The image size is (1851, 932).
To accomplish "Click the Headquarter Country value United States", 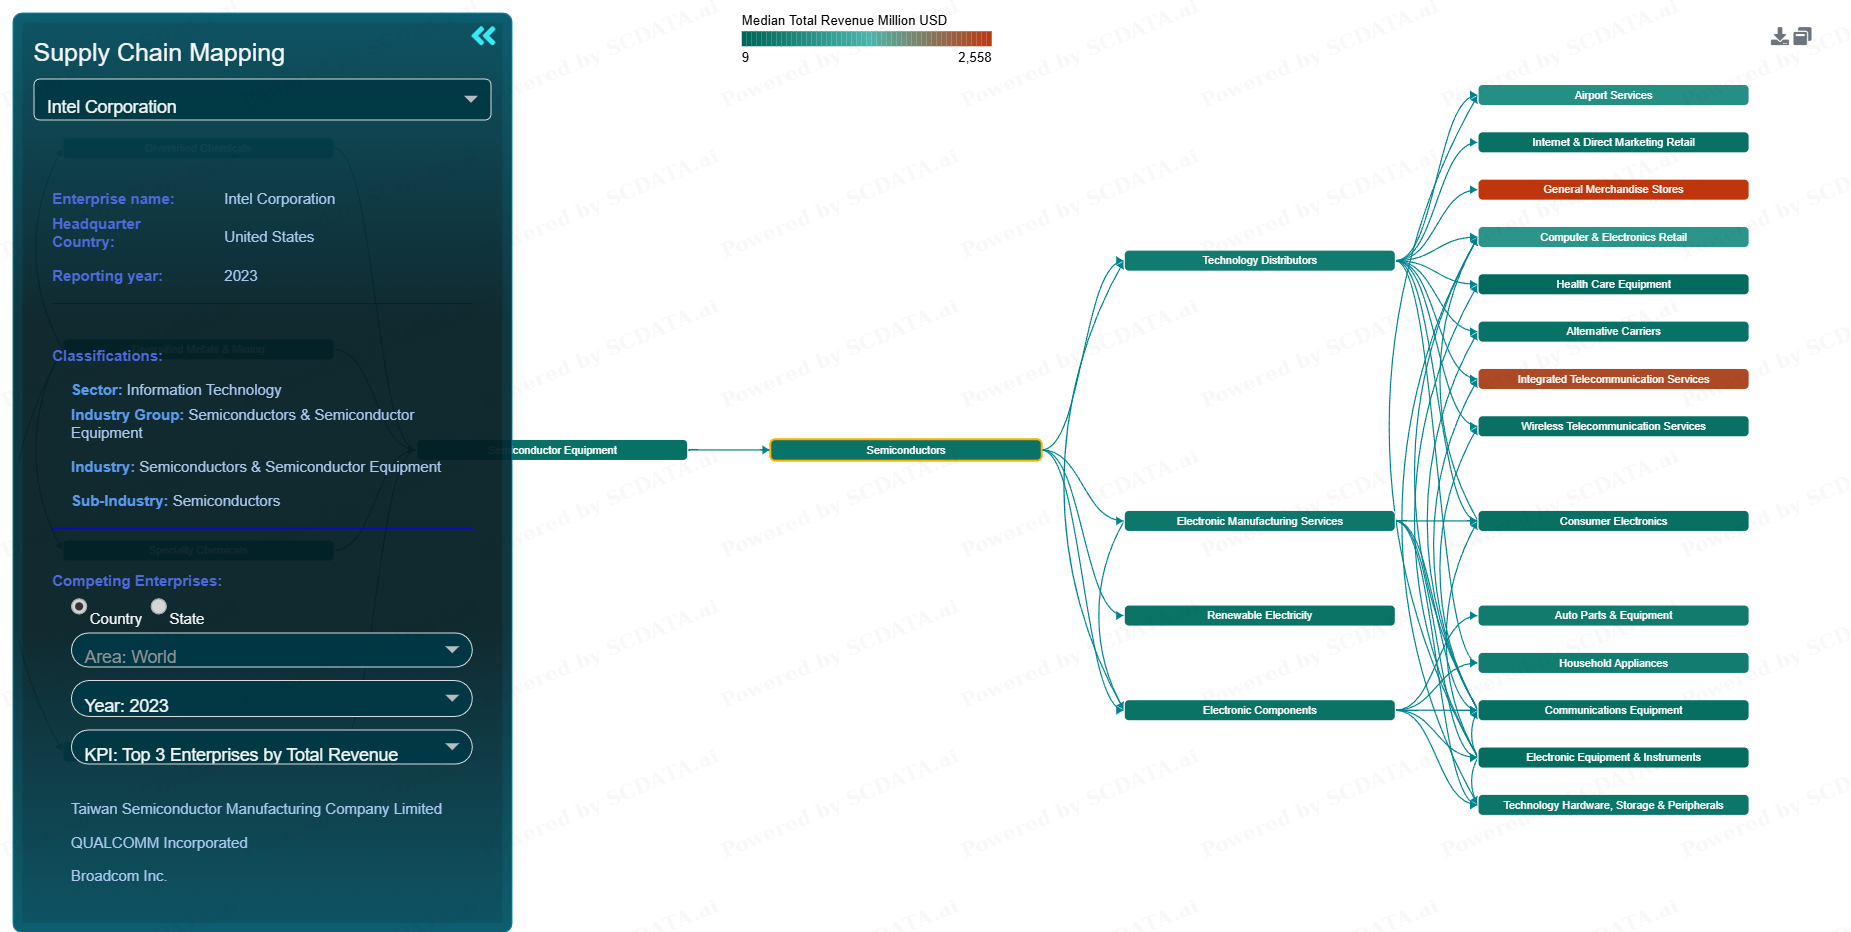I will pos(269,237).
